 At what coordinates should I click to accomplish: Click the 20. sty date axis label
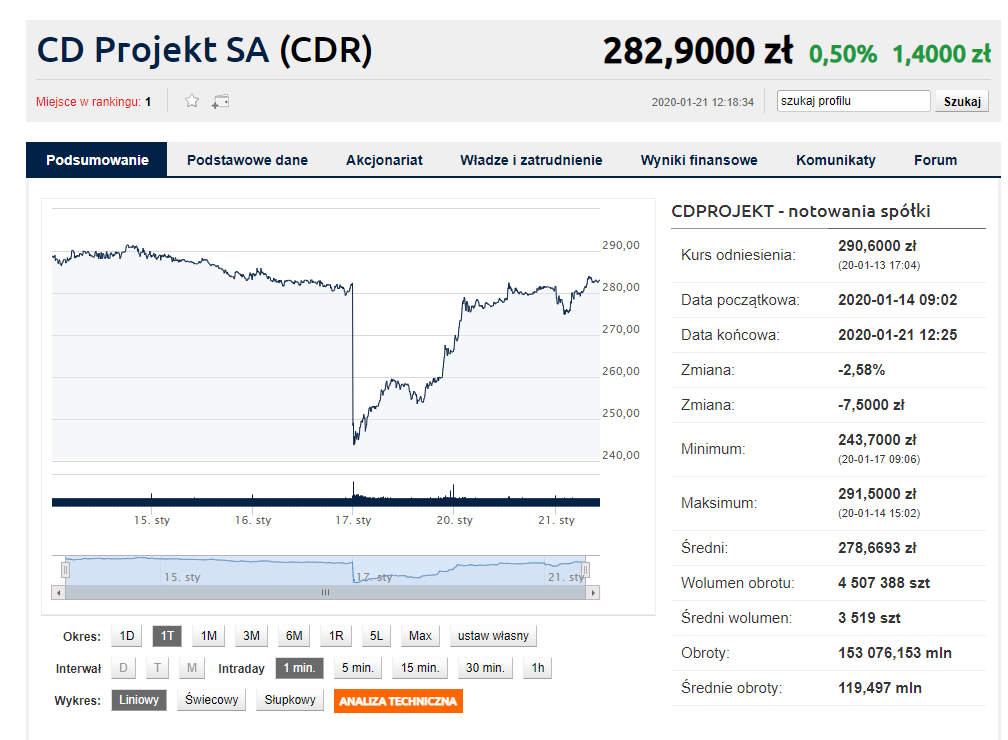pyautogui.click(x=454, y=520)
